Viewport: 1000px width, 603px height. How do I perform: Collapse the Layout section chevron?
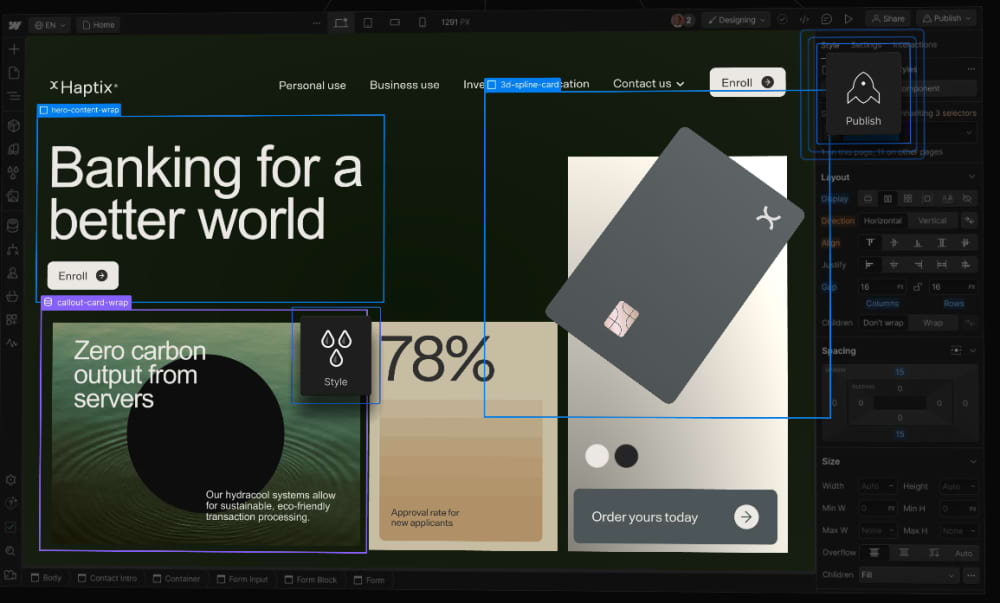972,177
